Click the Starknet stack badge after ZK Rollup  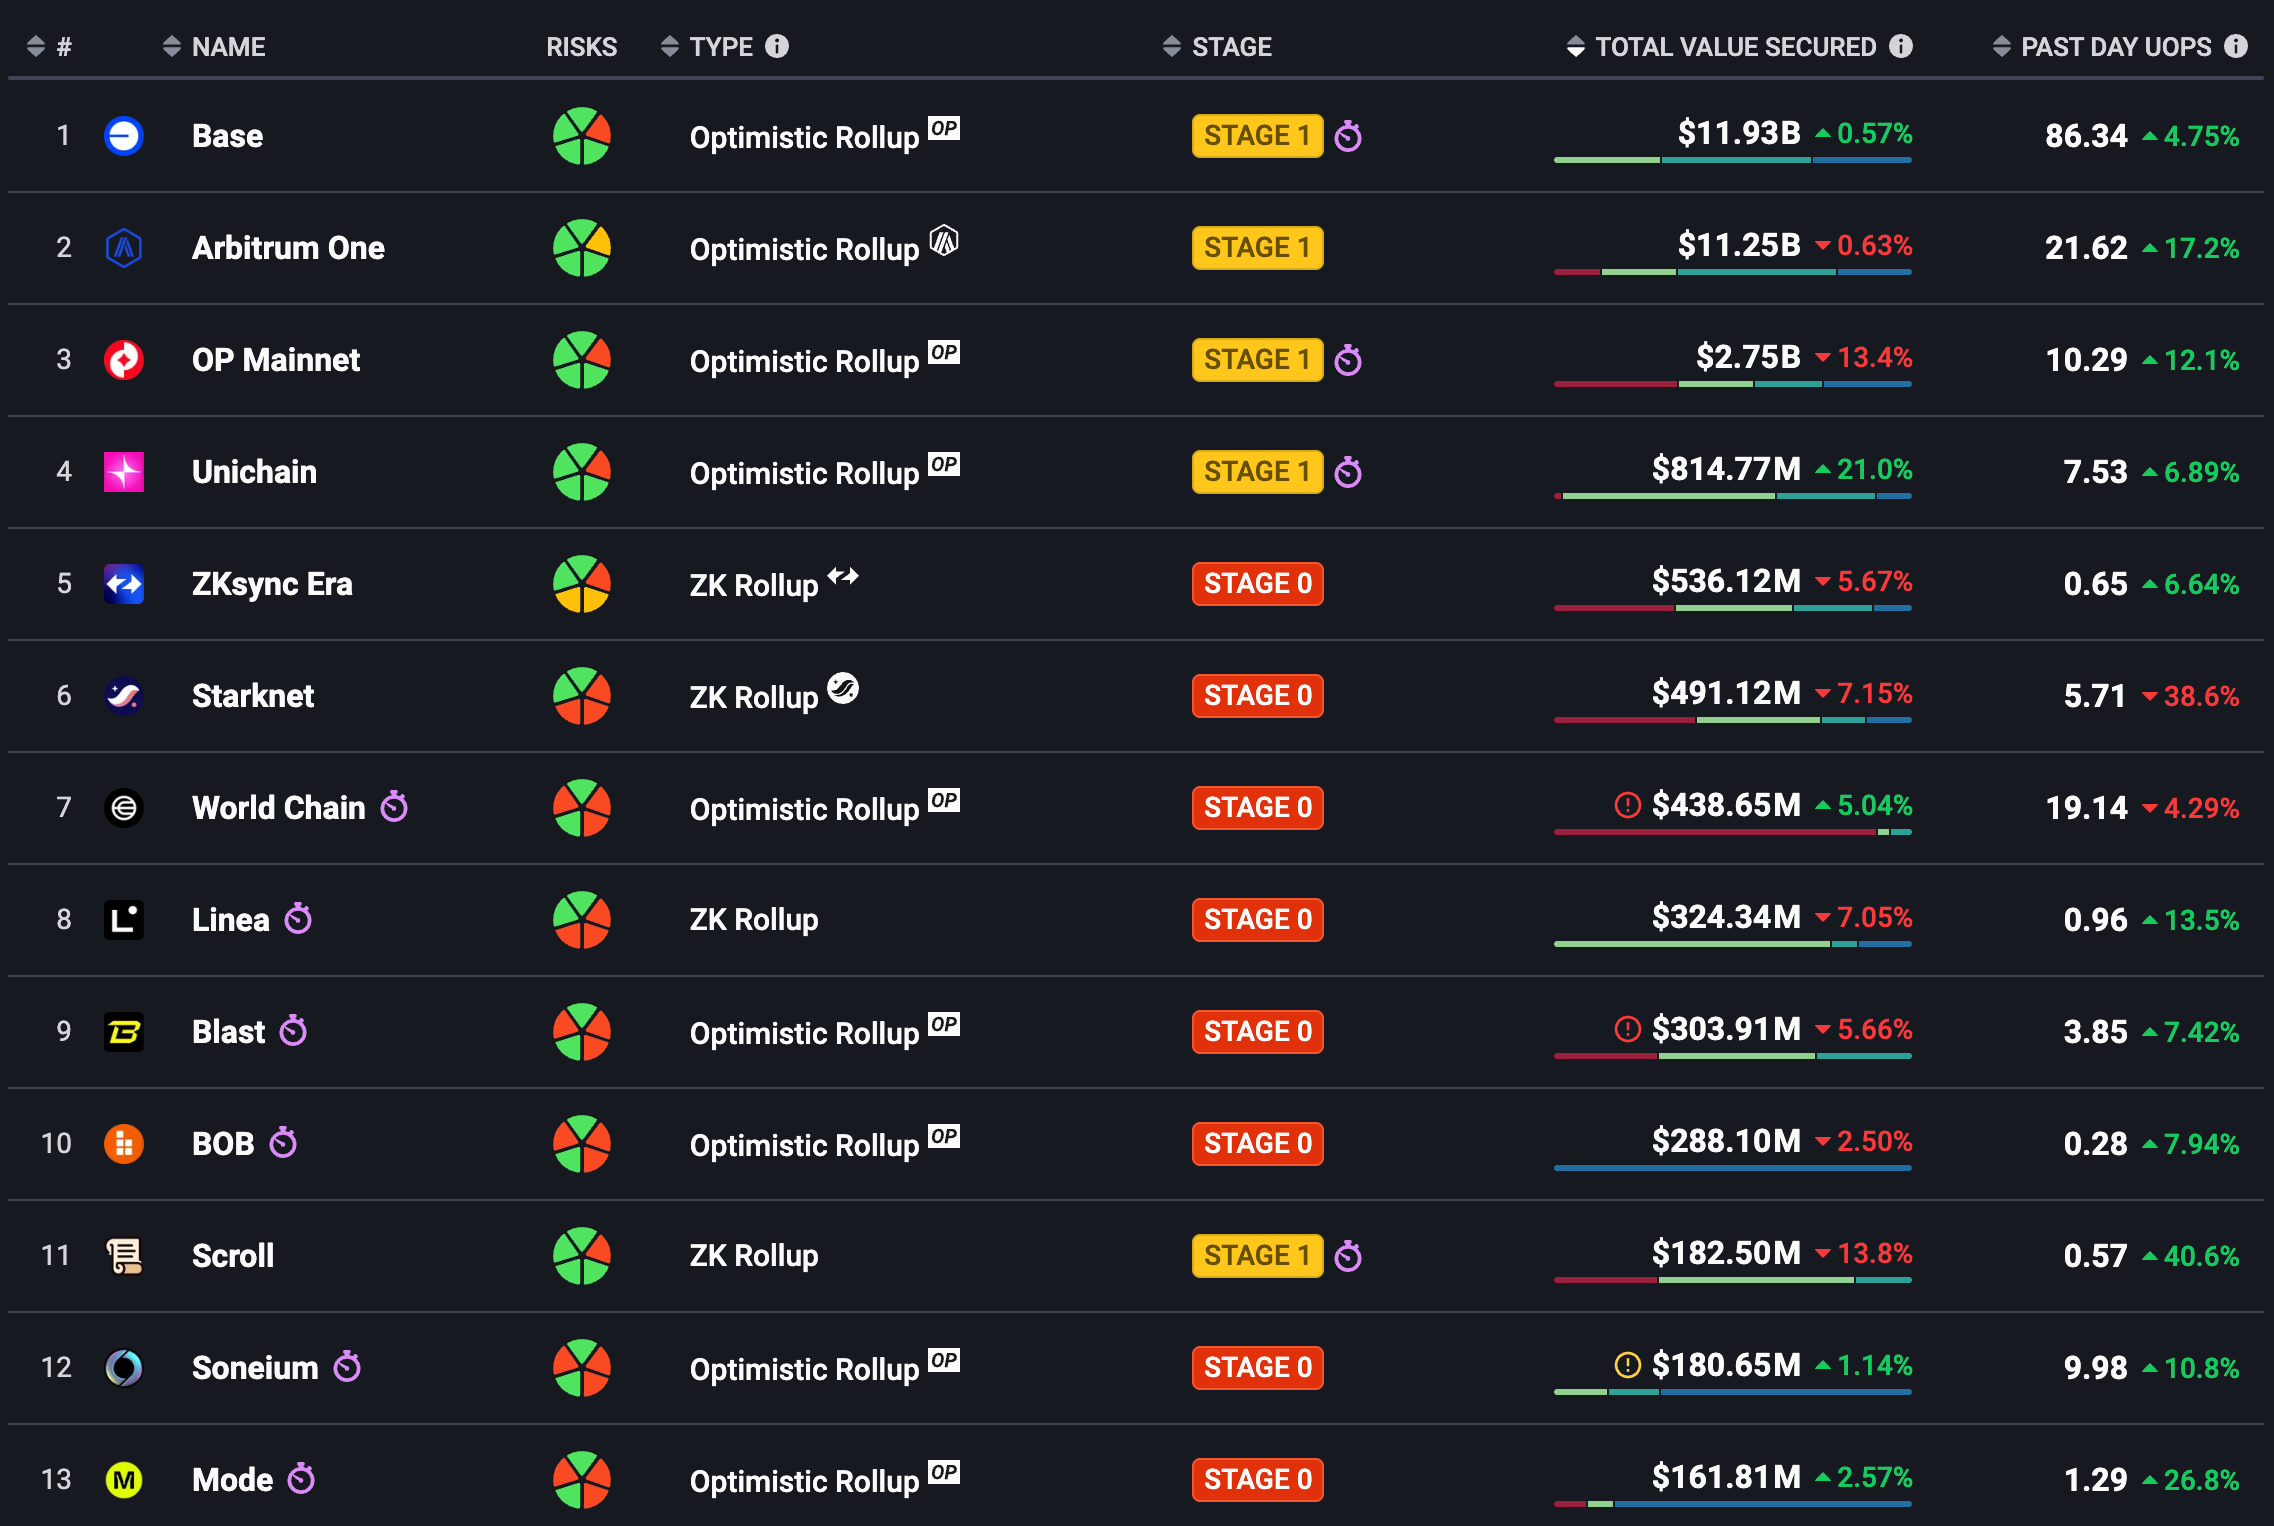pos(843,688)
